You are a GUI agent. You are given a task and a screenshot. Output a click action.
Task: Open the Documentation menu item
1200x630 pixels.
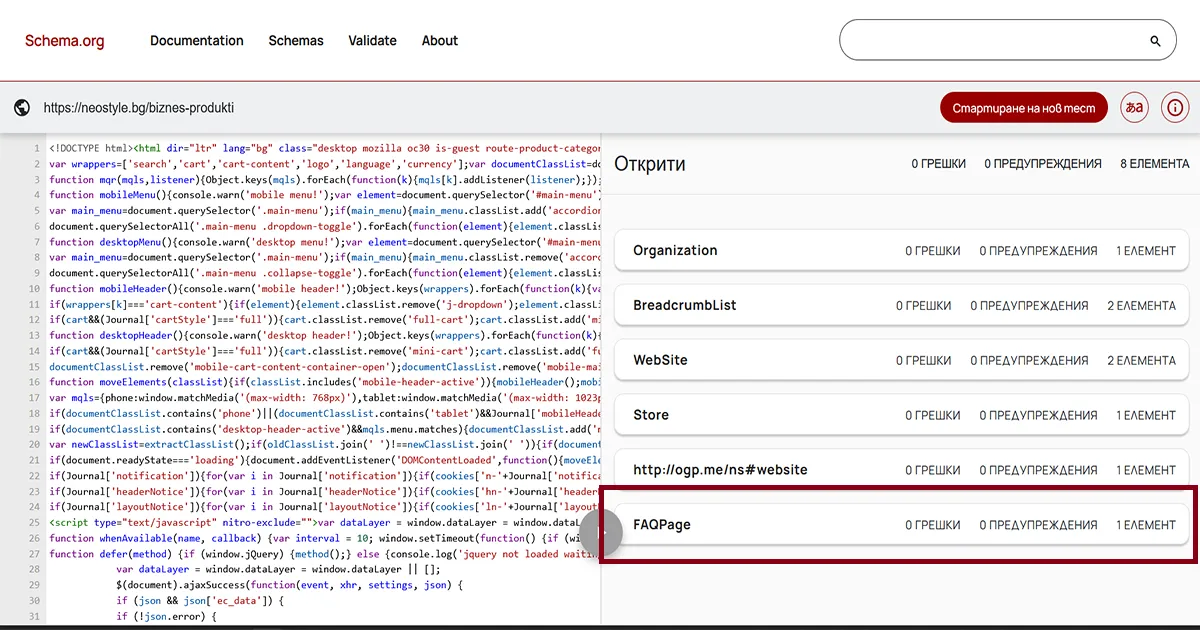196,40
